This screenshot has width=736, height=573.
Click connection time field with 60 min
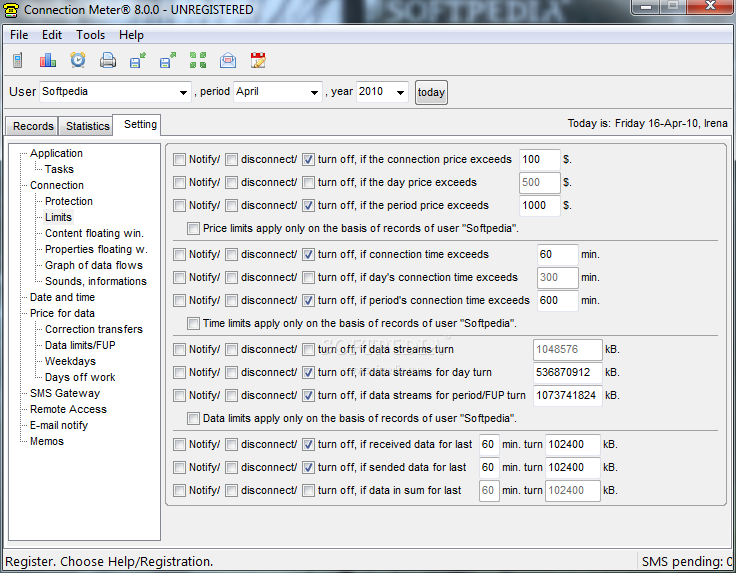558,254
